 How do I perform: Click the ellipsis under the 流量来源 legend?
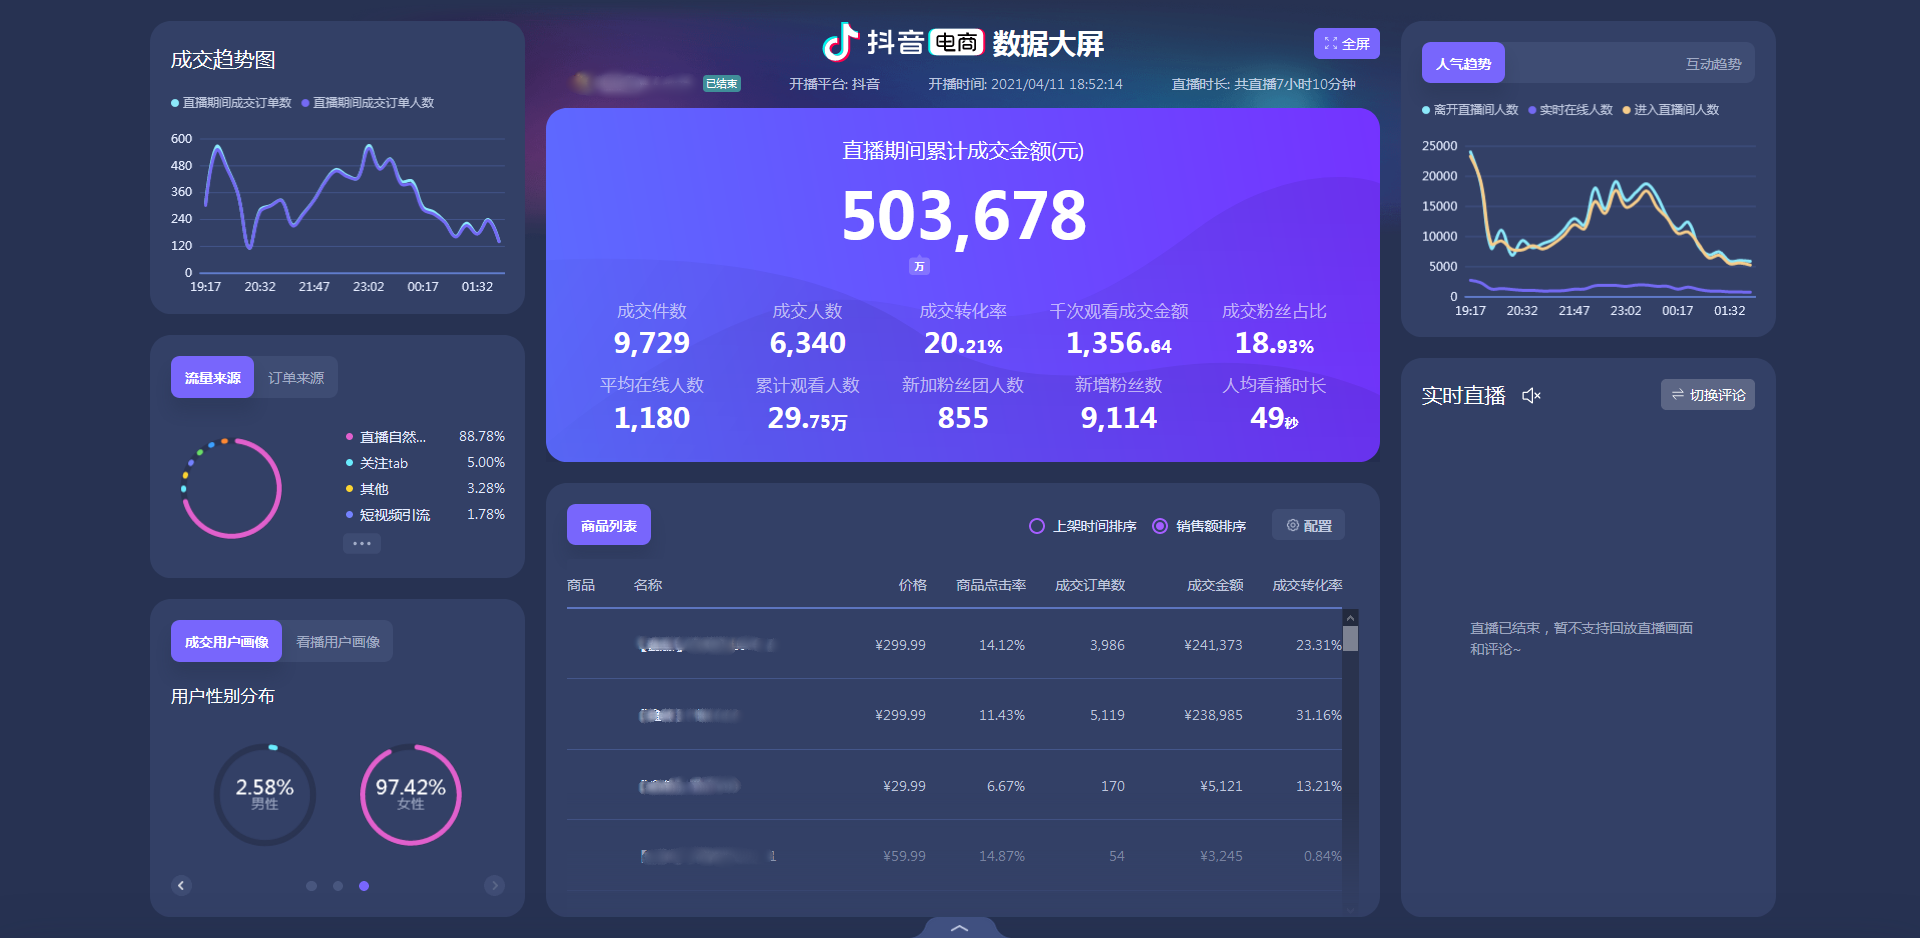tap(362, 543)
